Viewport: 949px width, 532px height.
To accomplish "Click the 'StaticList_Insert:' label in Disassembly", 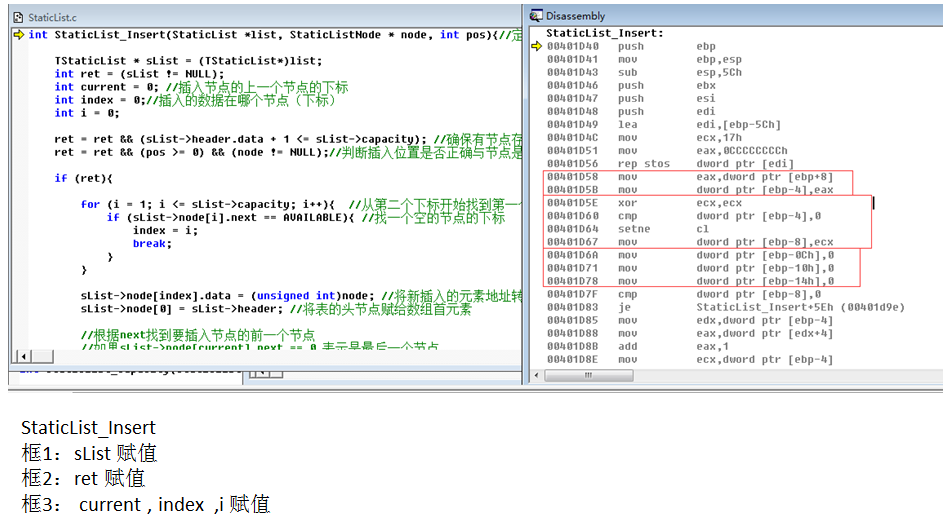I will 605,33.
